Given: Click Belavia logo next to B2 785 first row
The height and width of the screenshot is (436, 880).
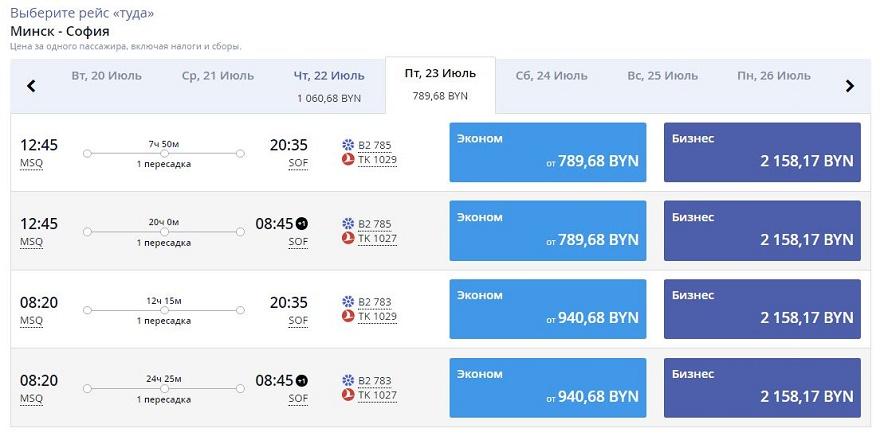Looking at the screenshot, I should [x=348, y=144].
